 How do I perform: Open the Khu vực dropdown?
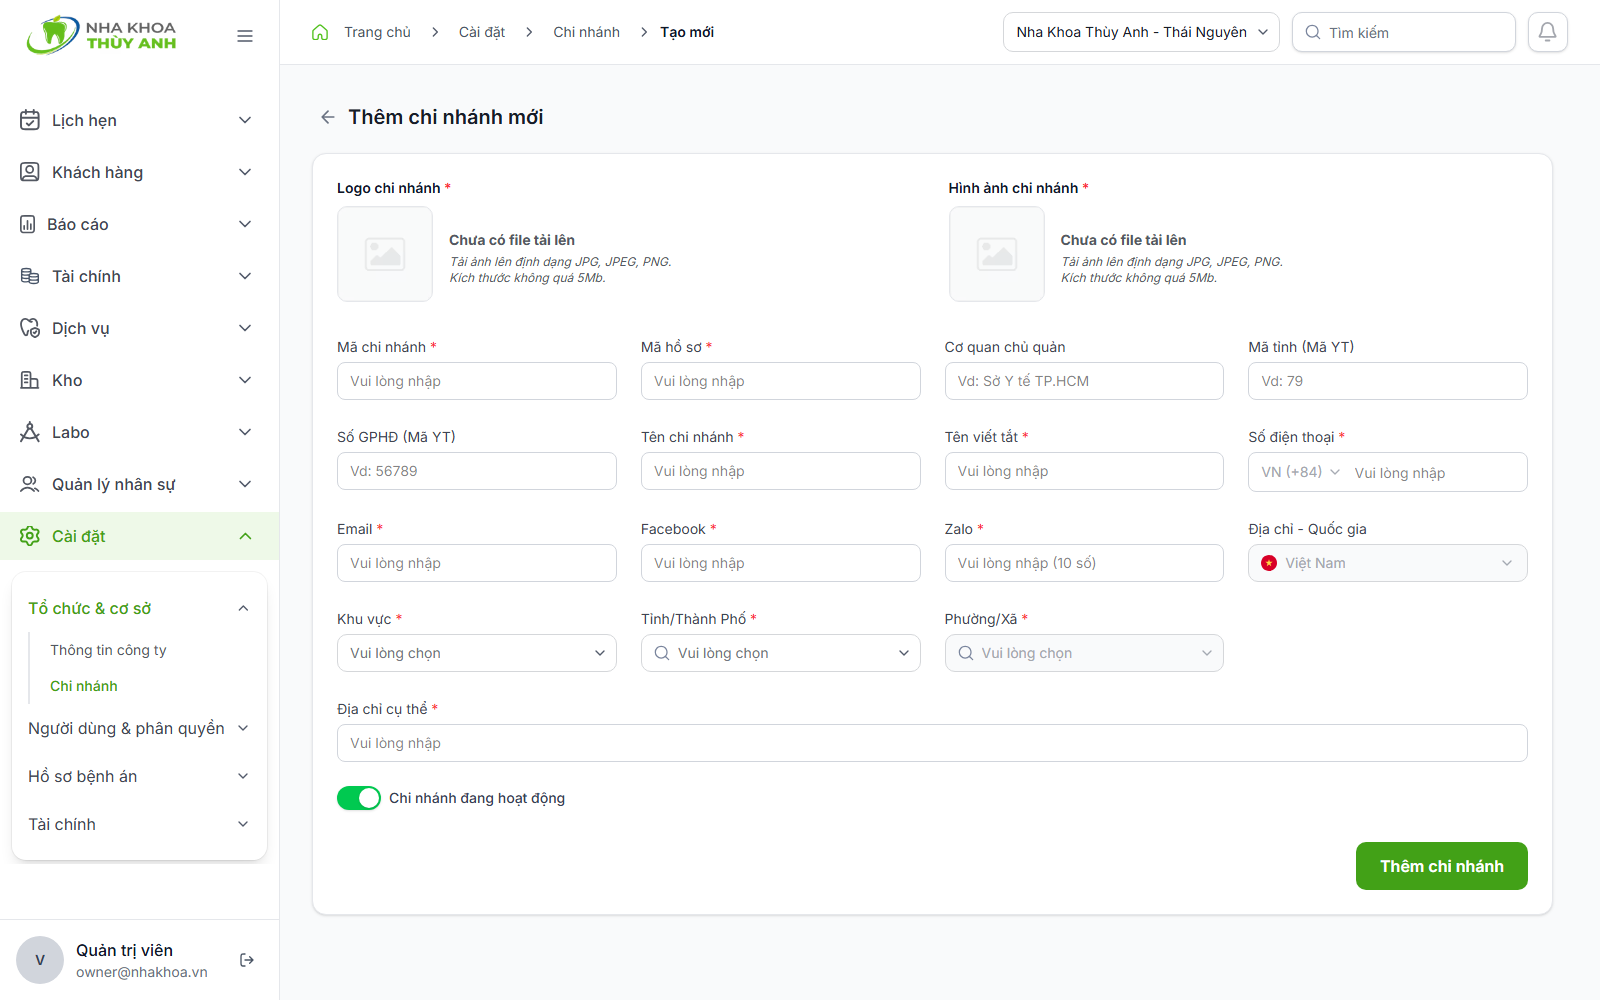477,653
